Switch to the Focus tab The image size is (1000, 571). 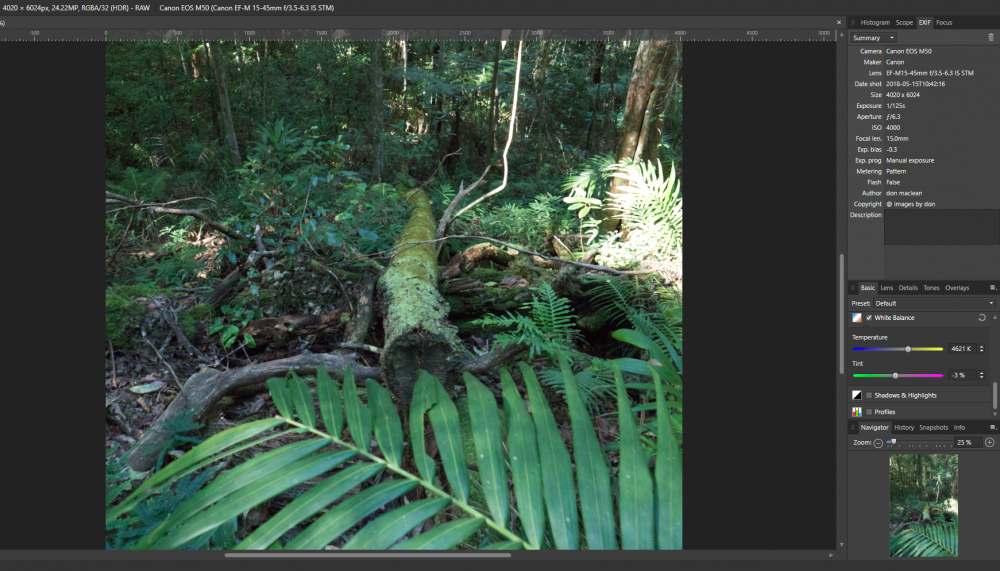944,22
